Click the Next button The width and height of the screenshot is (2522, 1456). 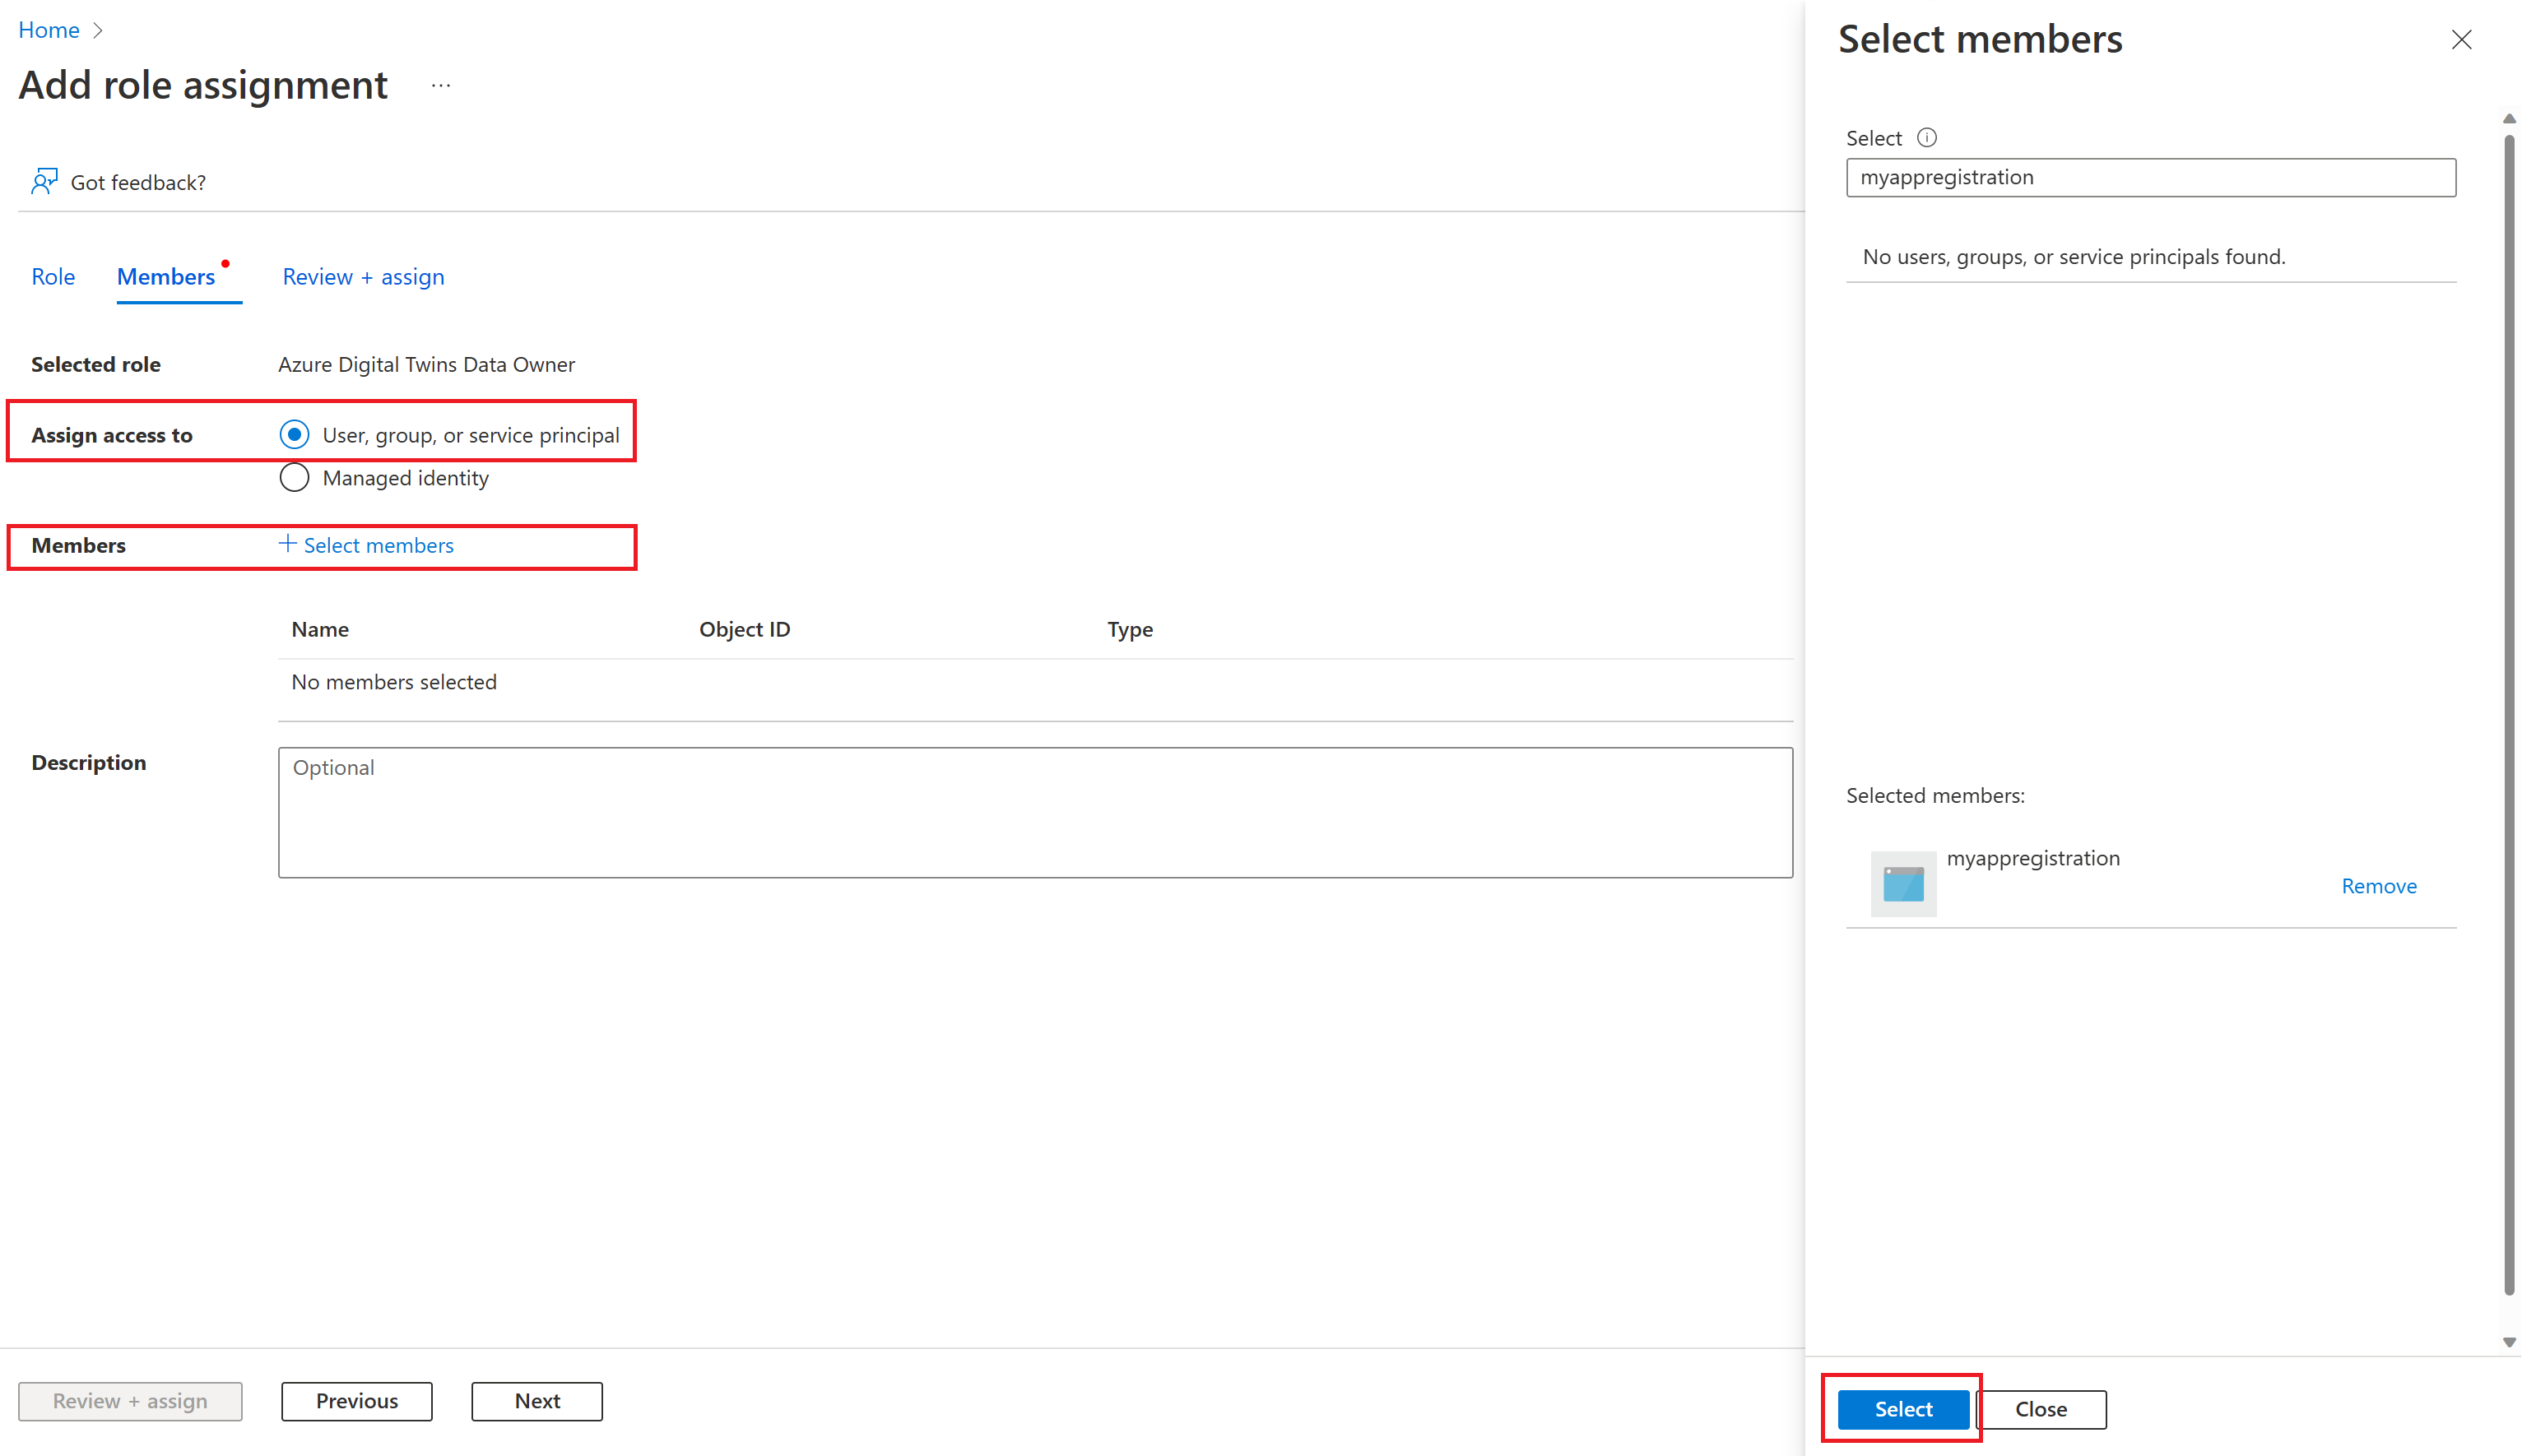(537, 1401)
